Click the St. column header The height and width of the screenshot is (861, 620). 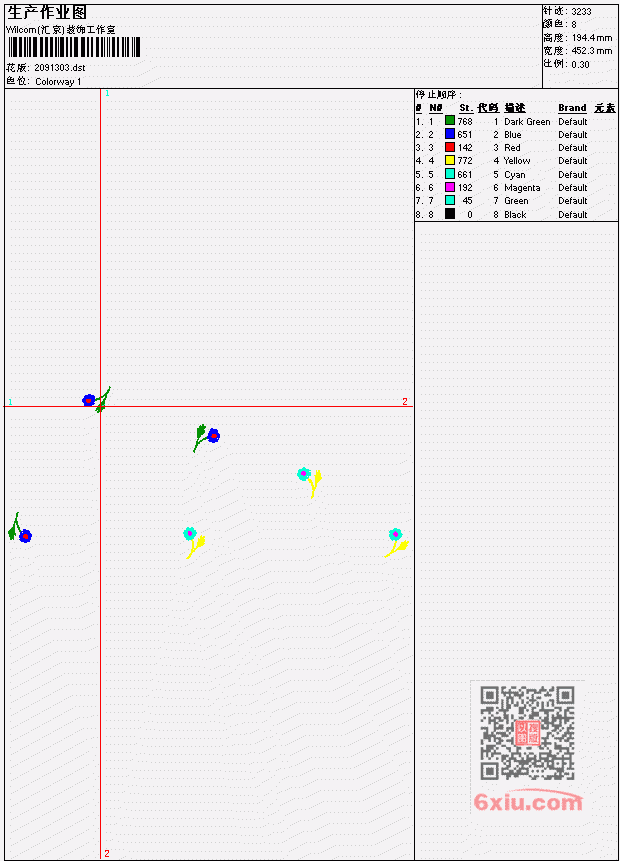pyautogui.click(x=466, y=108)
